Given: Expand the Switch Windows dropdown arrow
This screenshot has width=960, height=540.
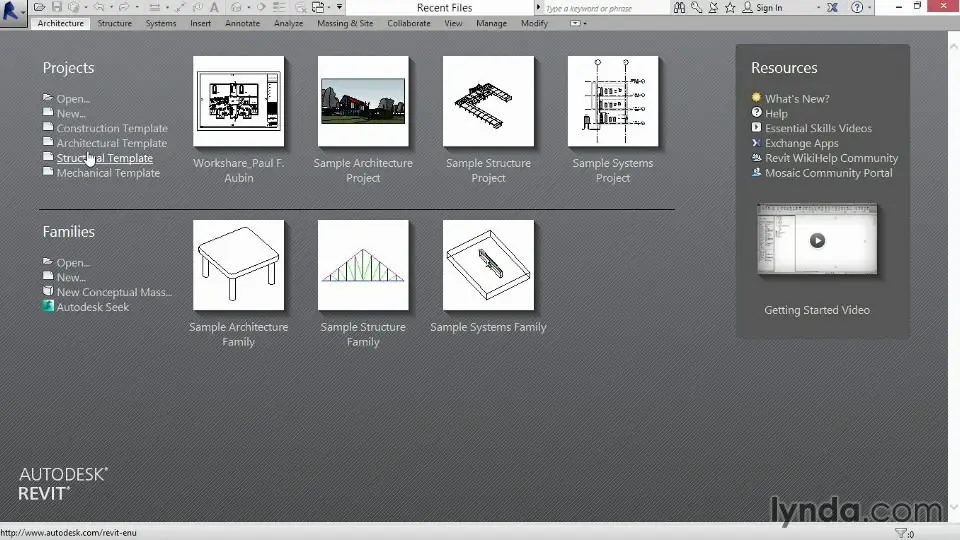Looking at the screenshot, I should tap(329, 7).
